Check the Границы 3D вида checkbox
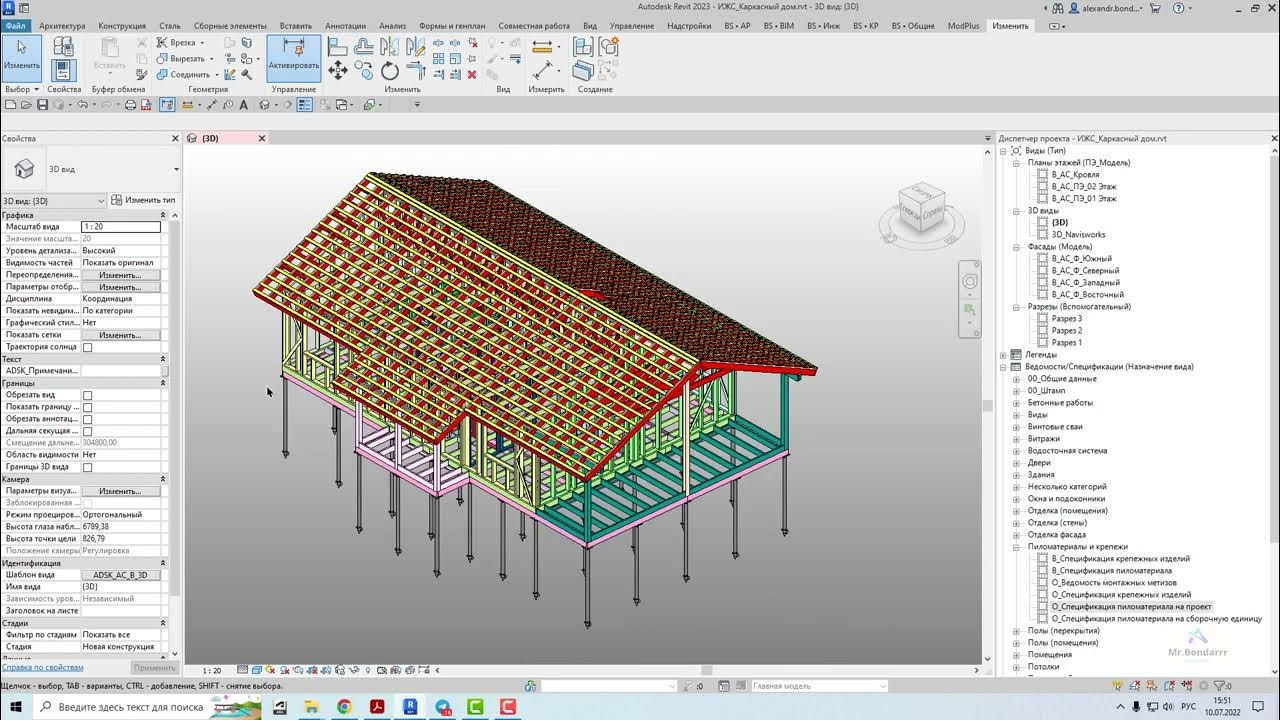Screen dimensions: 1280x720 [87, 468]
